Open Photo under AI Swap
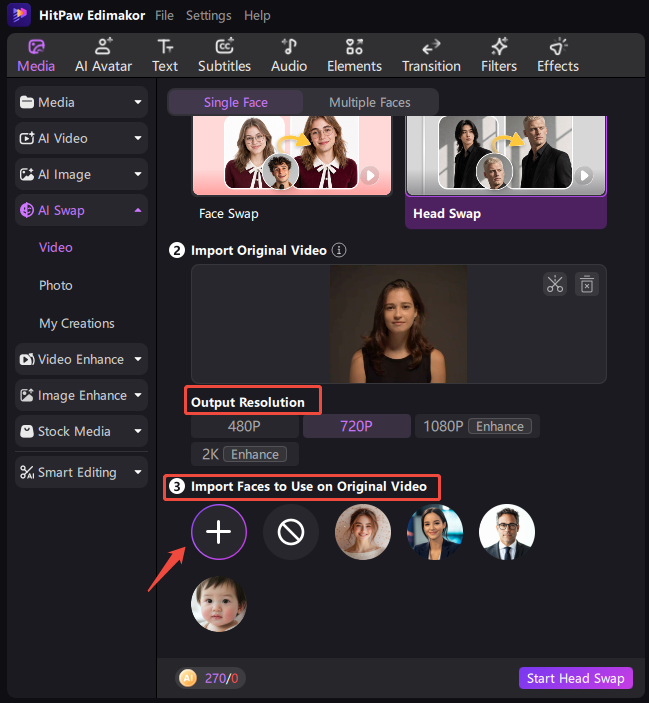 [x=56, y=286]
